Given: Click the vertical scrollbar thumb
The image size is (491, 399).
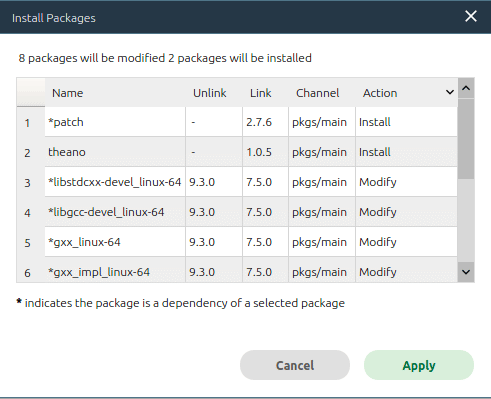Looking at the screenshot, I should coord(466,139).
